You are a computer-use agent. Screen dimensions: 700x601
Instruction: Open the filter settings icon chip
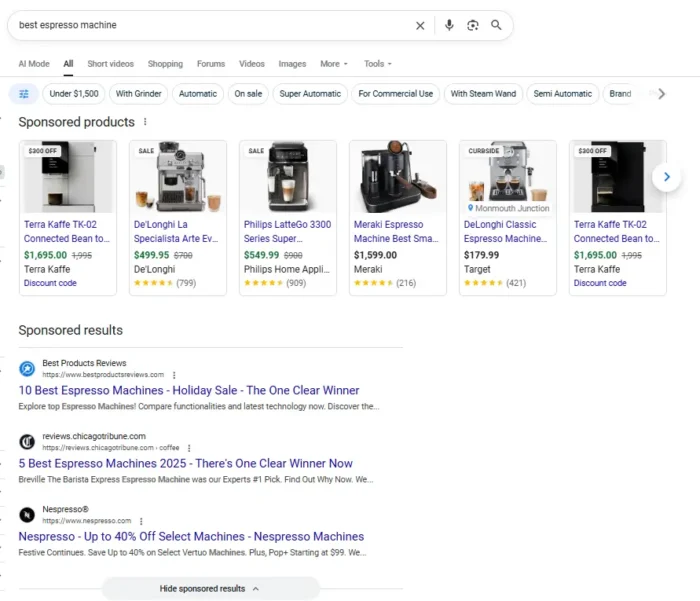(x=24, y=94)
